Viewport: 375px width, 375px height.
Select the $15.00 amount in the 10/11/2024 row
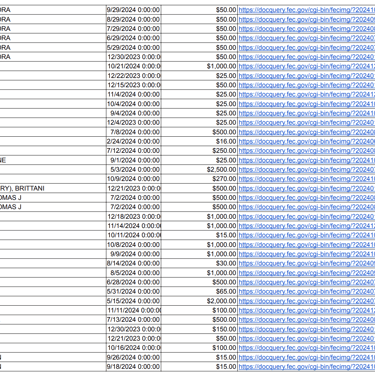(199, 235)
